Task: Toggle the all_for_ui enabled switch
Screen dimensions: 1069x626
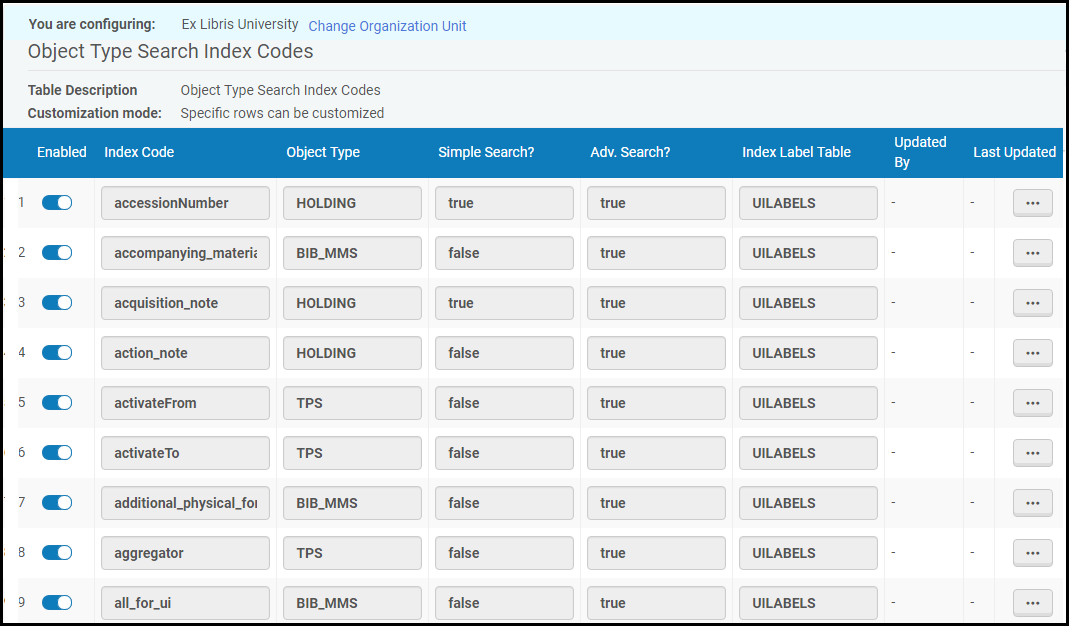Action: [57, 602]
